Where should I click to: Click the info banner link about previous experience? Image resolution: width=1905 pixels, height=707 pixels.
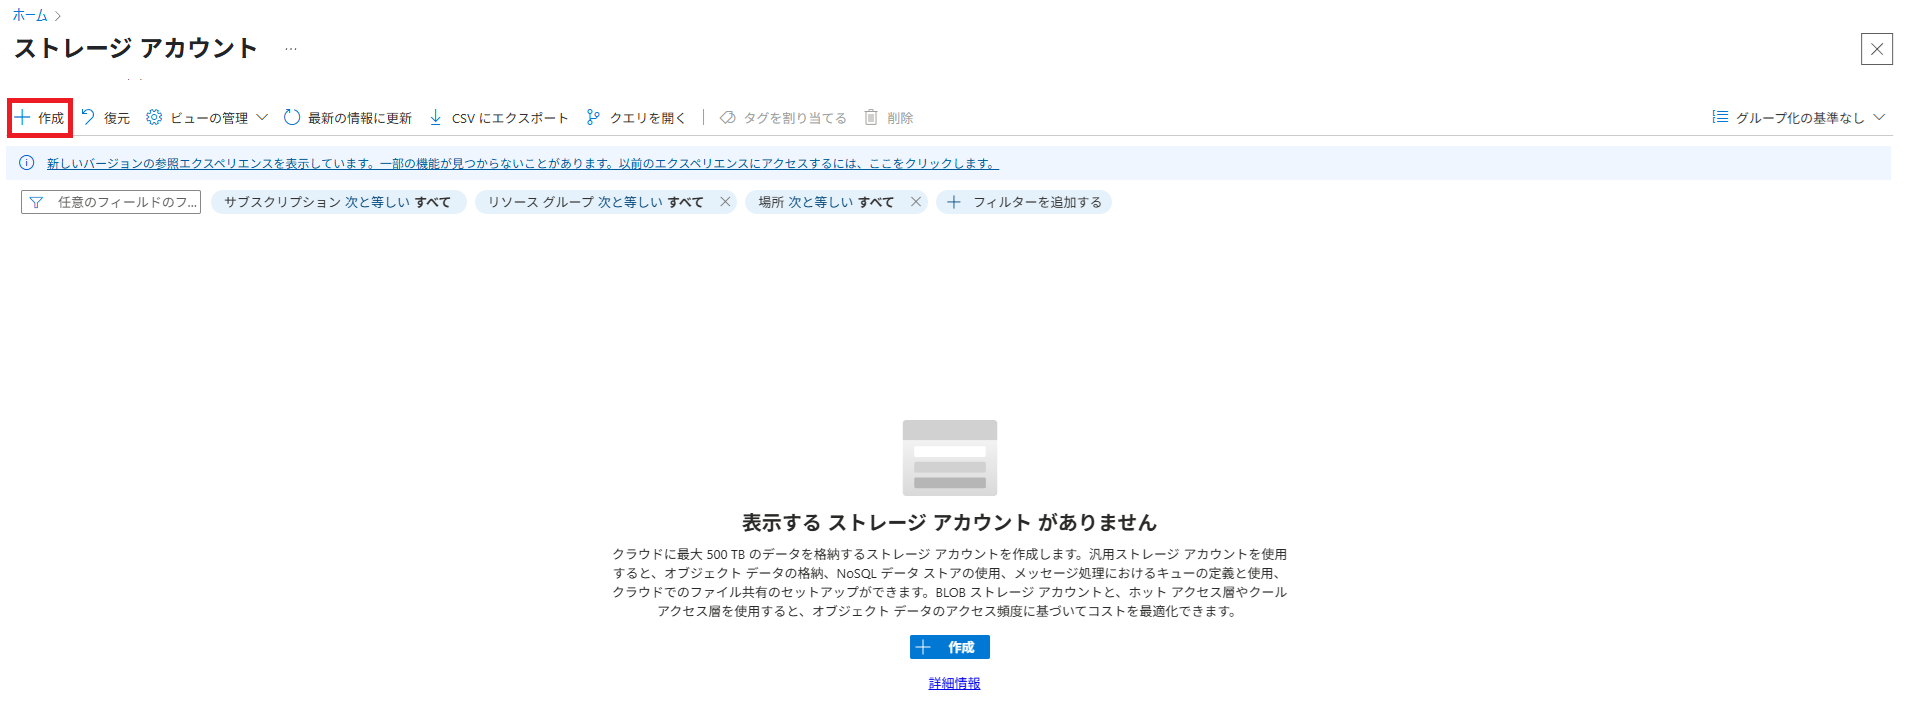(x=523, y=163)
